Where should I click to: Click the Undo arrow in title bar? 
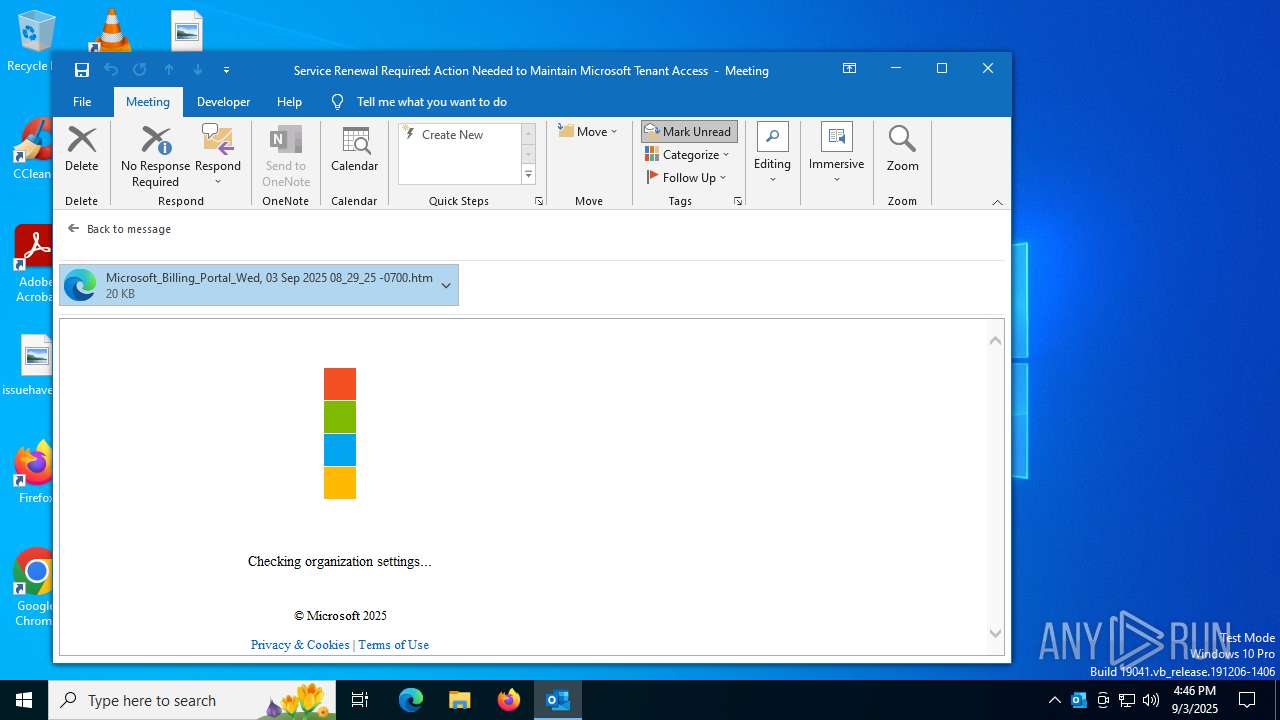click(x=111, y=70)
